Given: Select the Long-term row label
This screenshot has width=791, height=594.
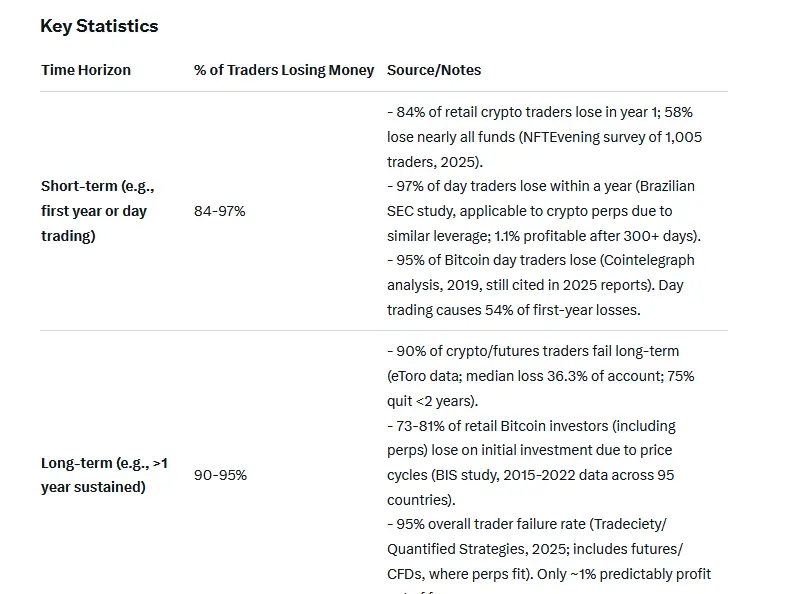Looking at the screenshot, I should [x=104, y=475].
